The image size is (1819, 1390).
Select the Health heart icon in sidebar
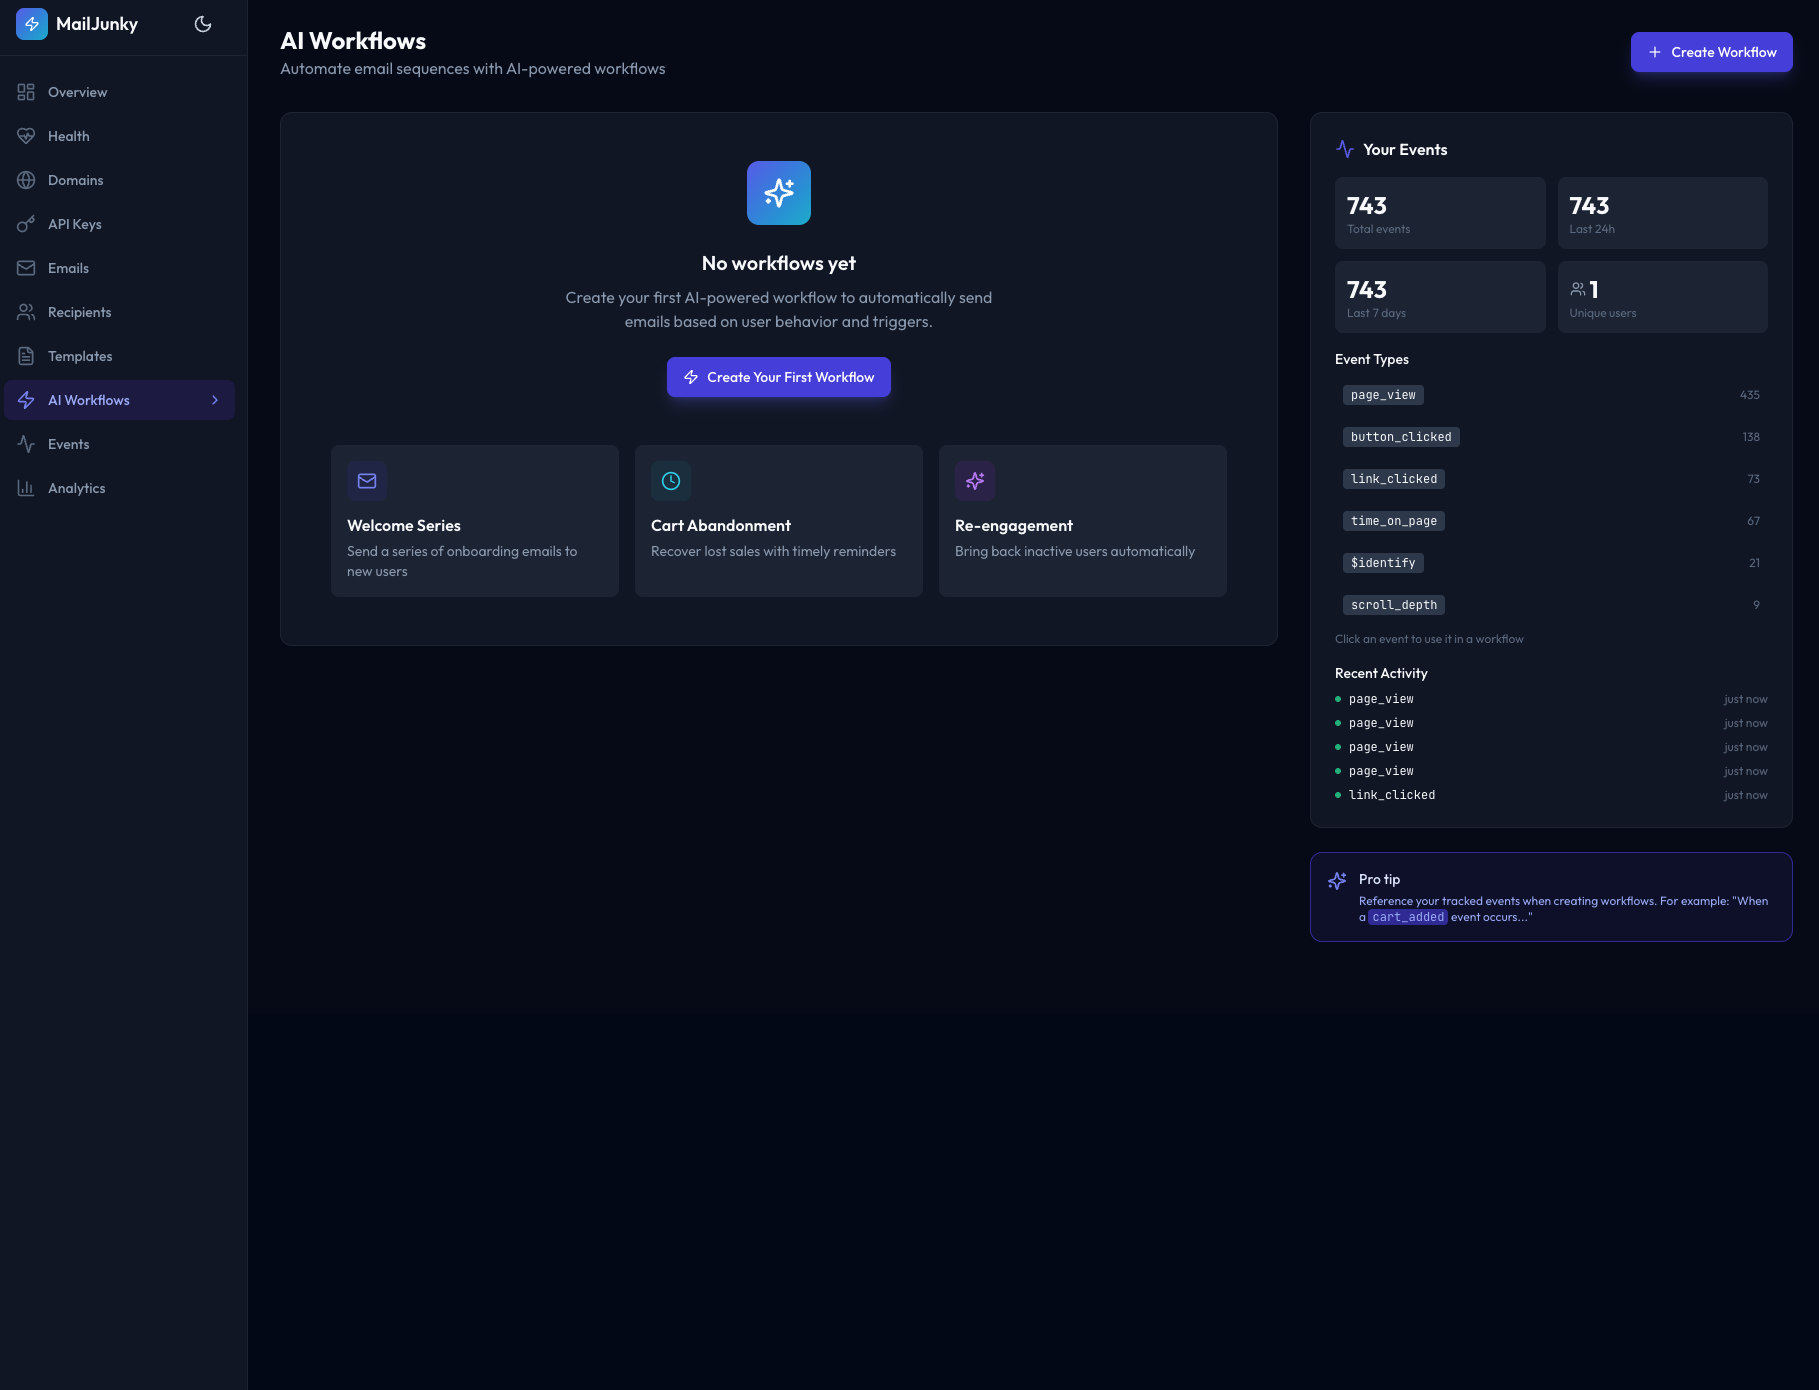point(27,136)
